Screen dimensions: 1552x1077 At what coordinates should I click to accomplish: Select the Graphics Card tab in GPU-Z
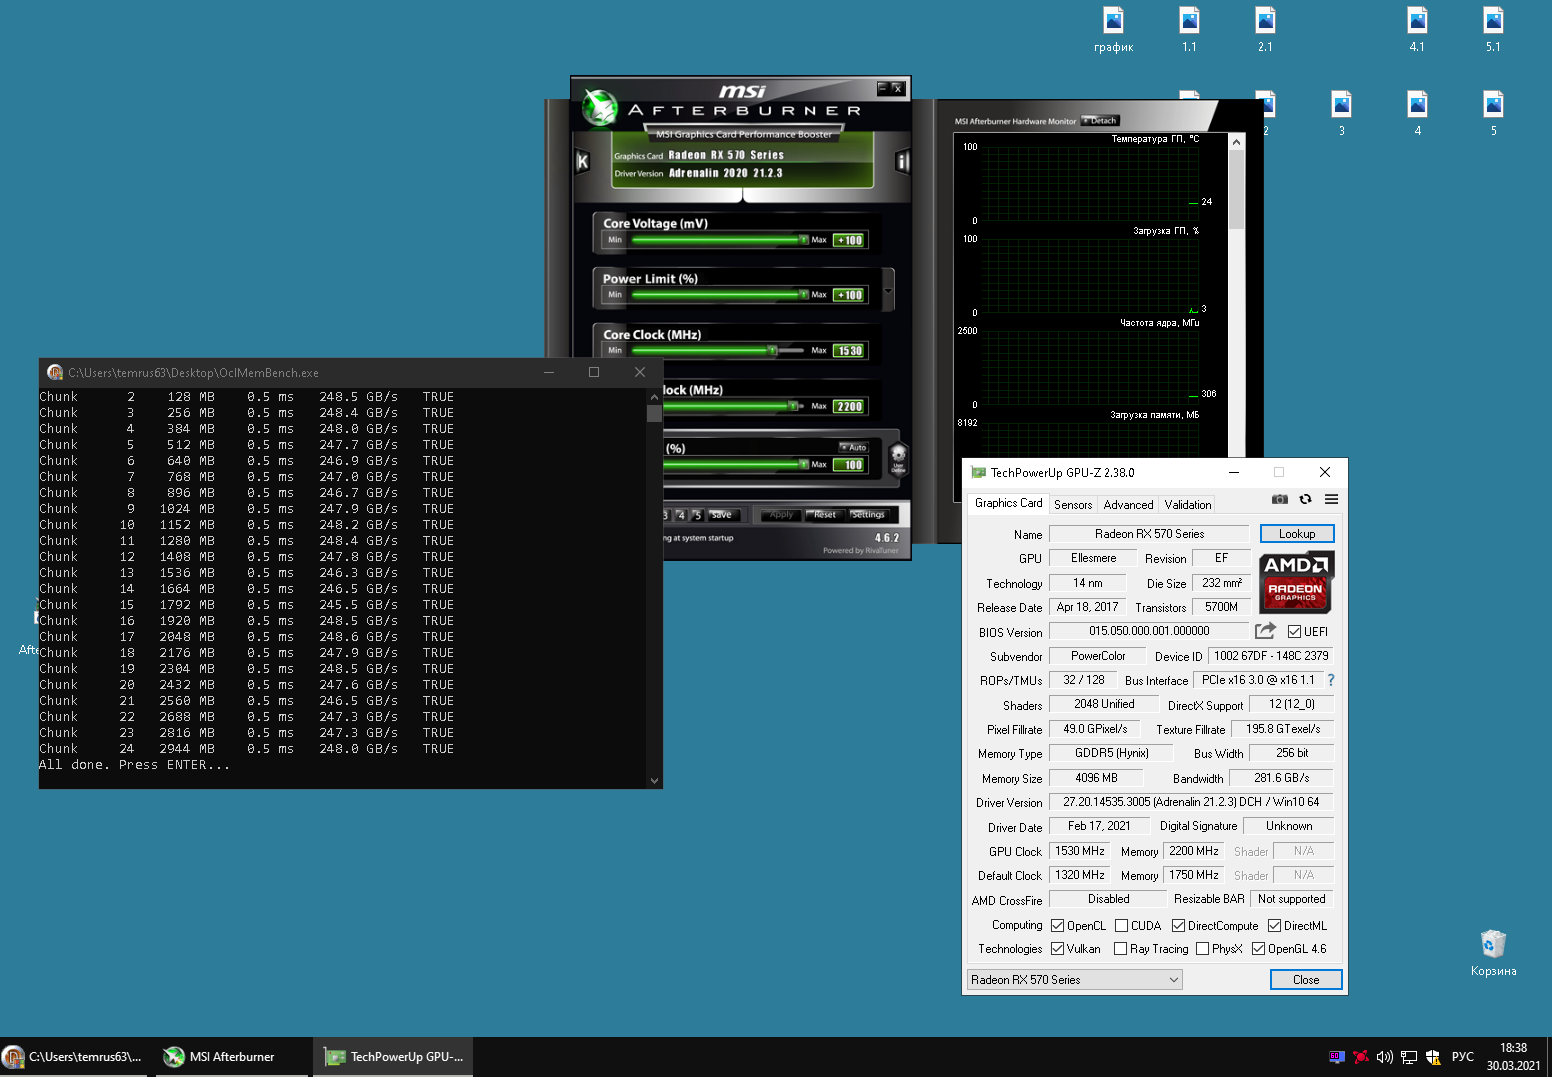point(1008,503)
